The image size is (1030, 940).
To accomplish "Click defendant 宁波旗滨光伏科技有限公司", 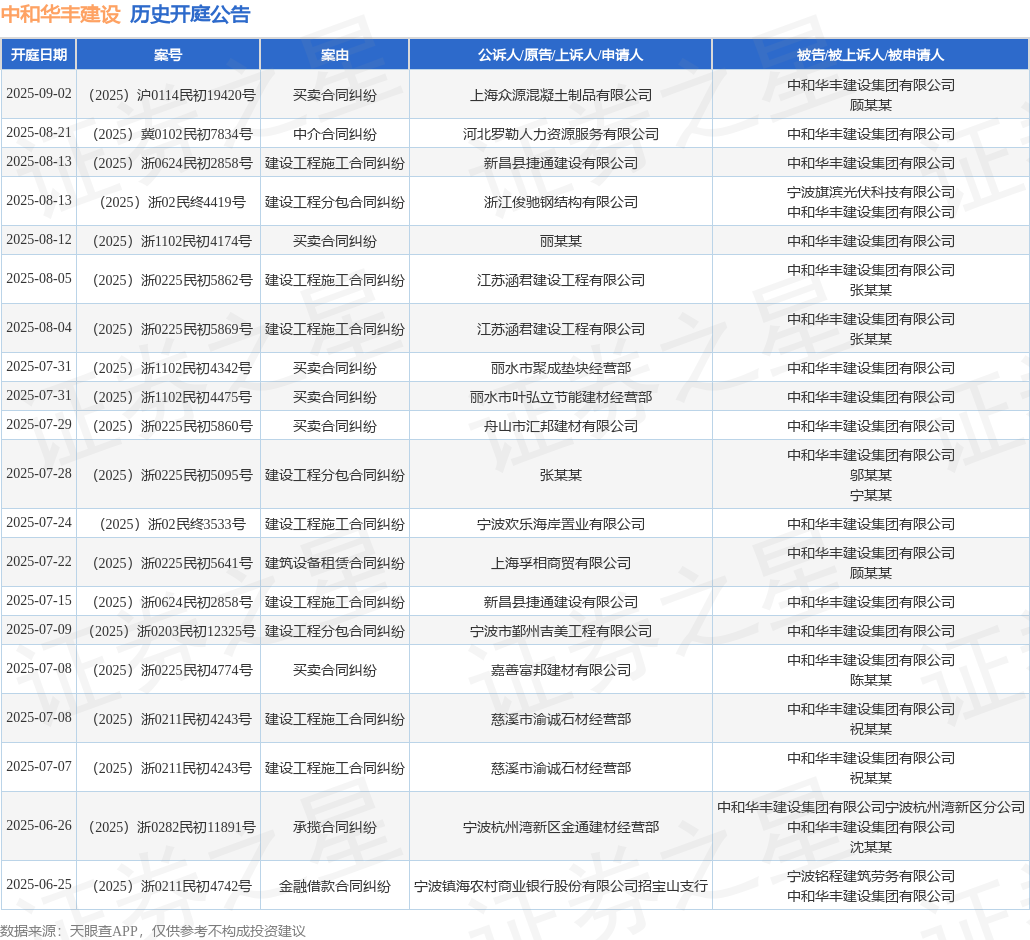I will click(x=870, y=192).
